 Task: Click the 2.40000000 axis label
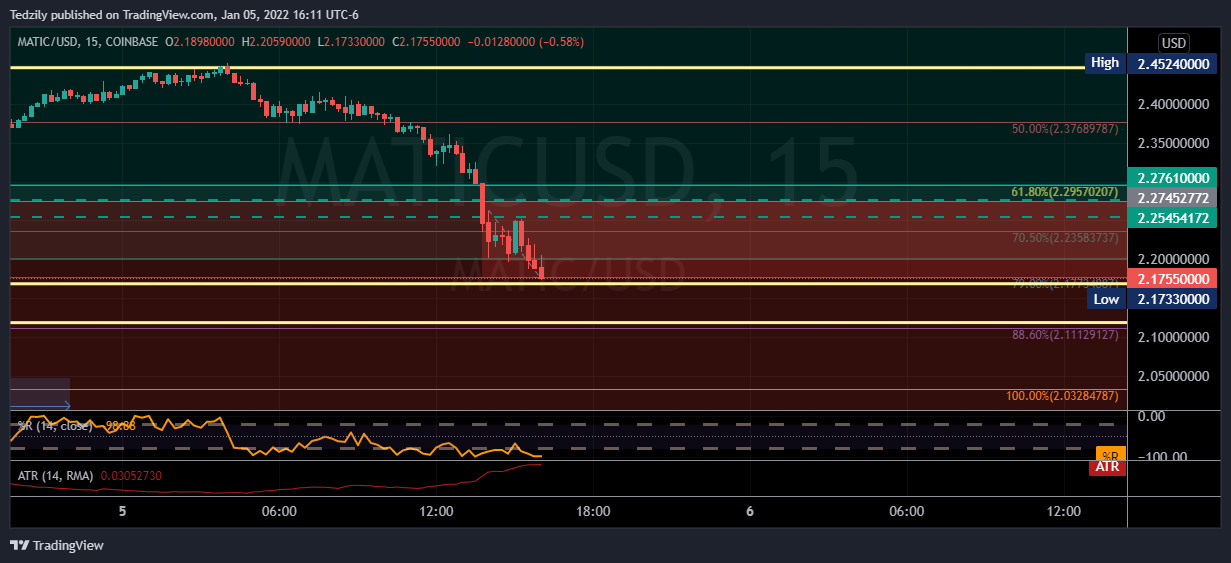[1173, 104]
